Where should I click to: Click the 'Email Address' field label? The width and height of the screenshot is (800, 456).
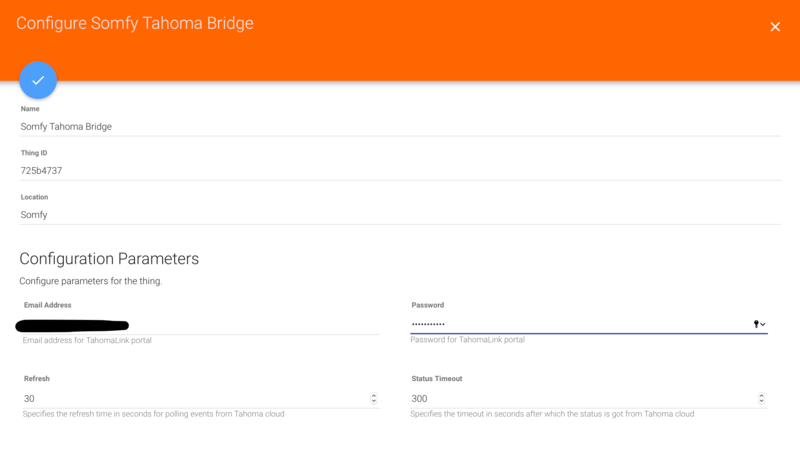coord(47,305)
